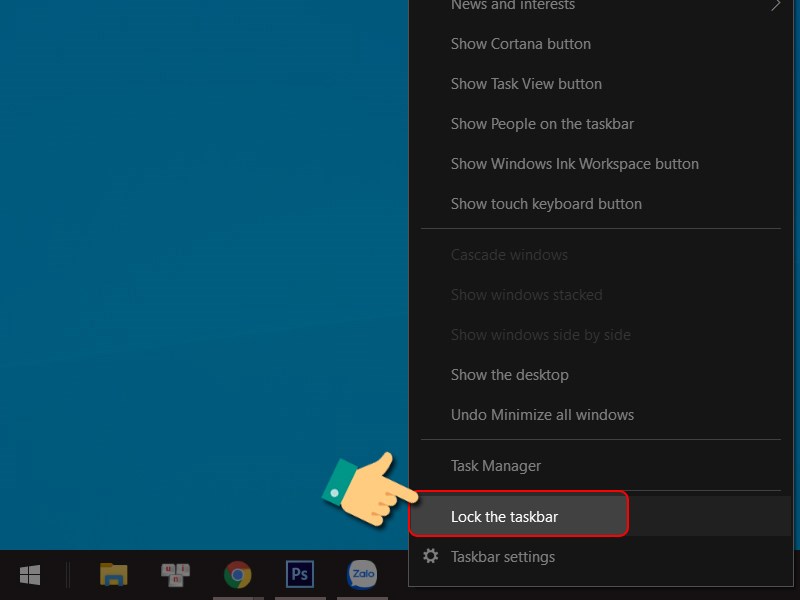Open the Start menu
800x600 pixels.
click(x=30, y=575)
